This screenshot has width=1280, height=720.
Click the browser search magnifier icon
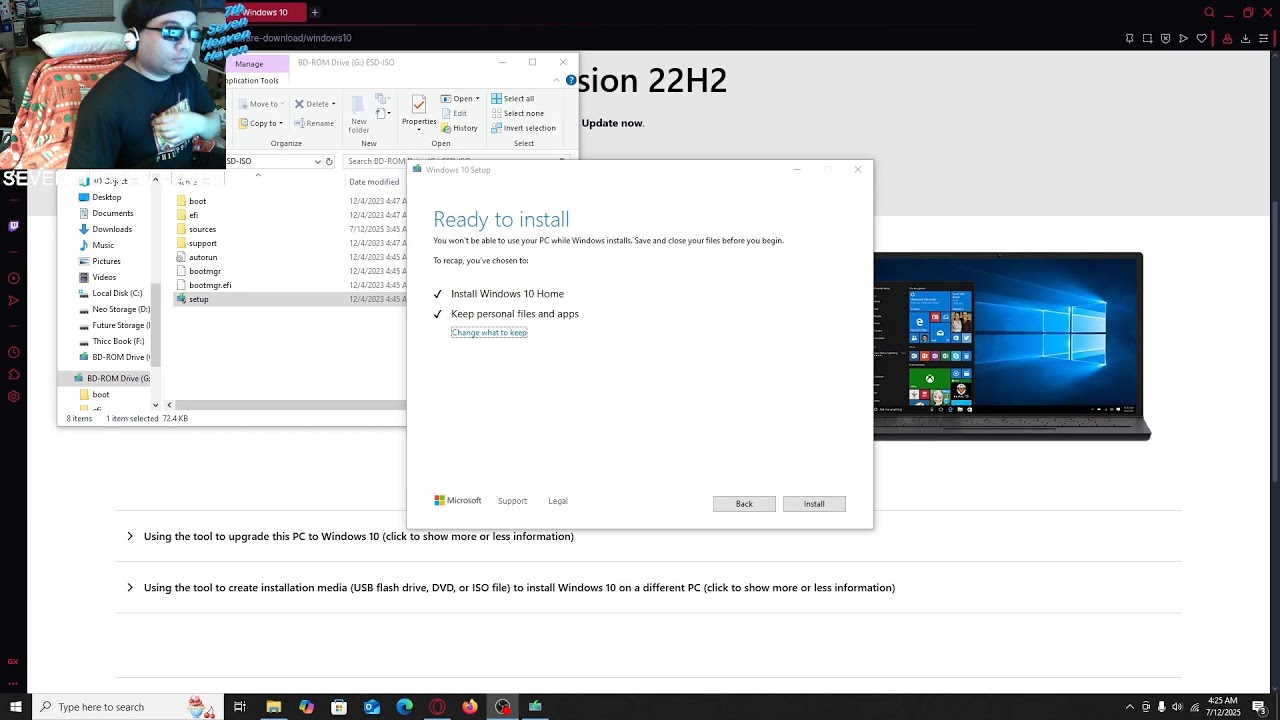point(1209,13)
